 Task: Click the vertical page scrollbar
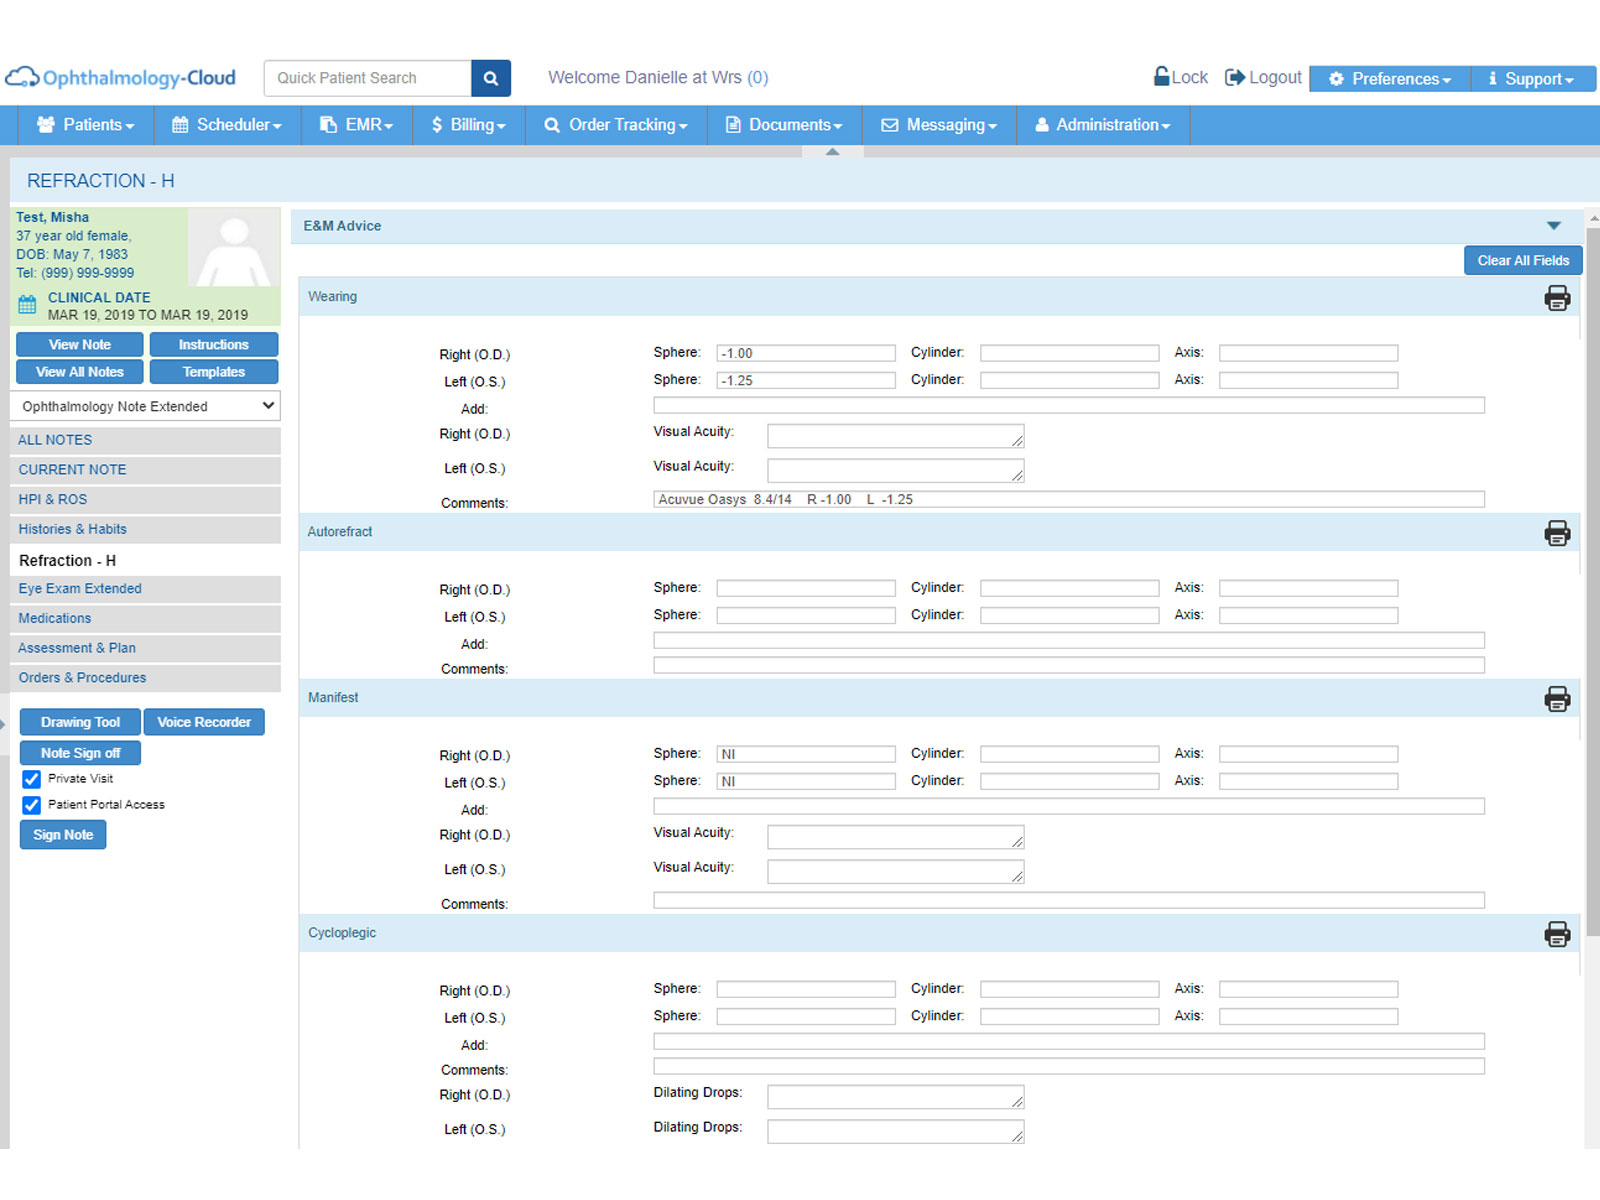tap(1592, 580)
